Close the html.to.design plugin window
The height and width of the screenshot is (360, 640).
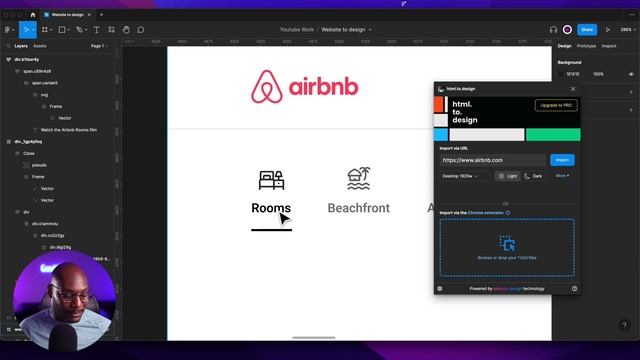click(573, 89)
